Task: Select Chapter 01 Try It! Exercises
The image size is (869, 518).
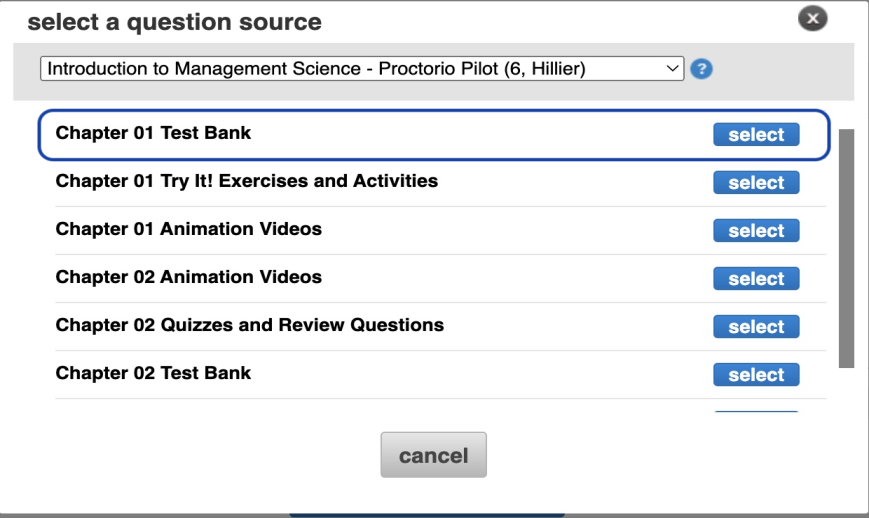Action: tap(756, 183)
